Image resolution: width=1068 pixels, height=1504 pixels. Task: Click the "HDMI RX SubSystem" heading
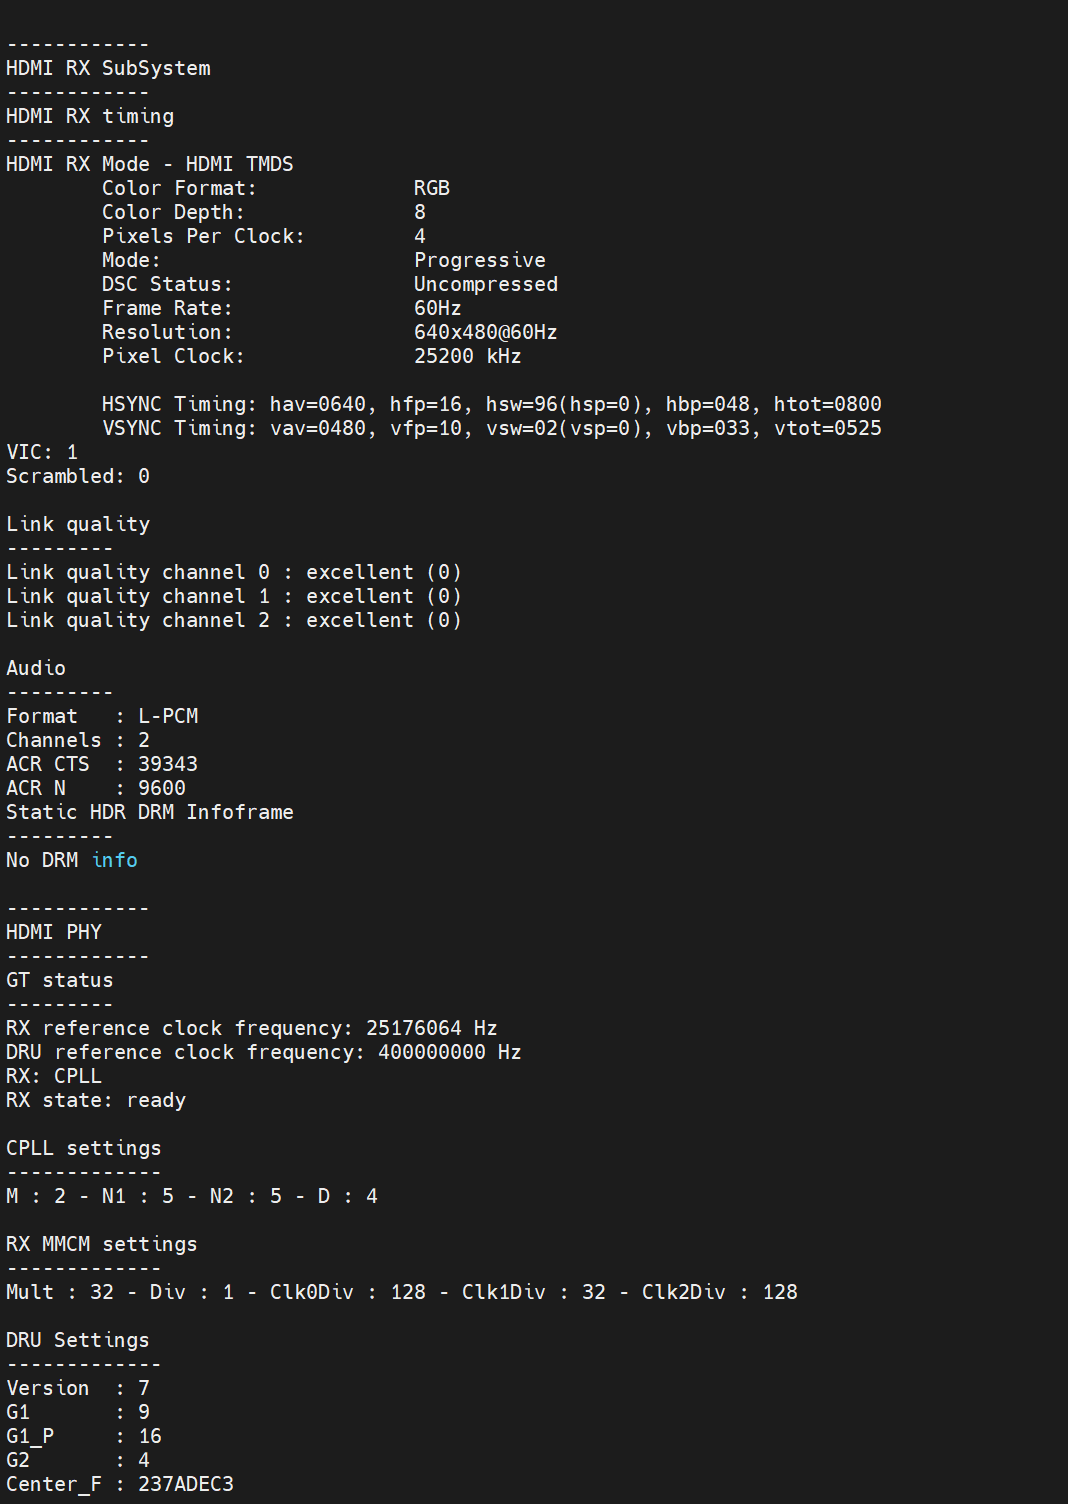pyautogui.click(x=108, y=68)
